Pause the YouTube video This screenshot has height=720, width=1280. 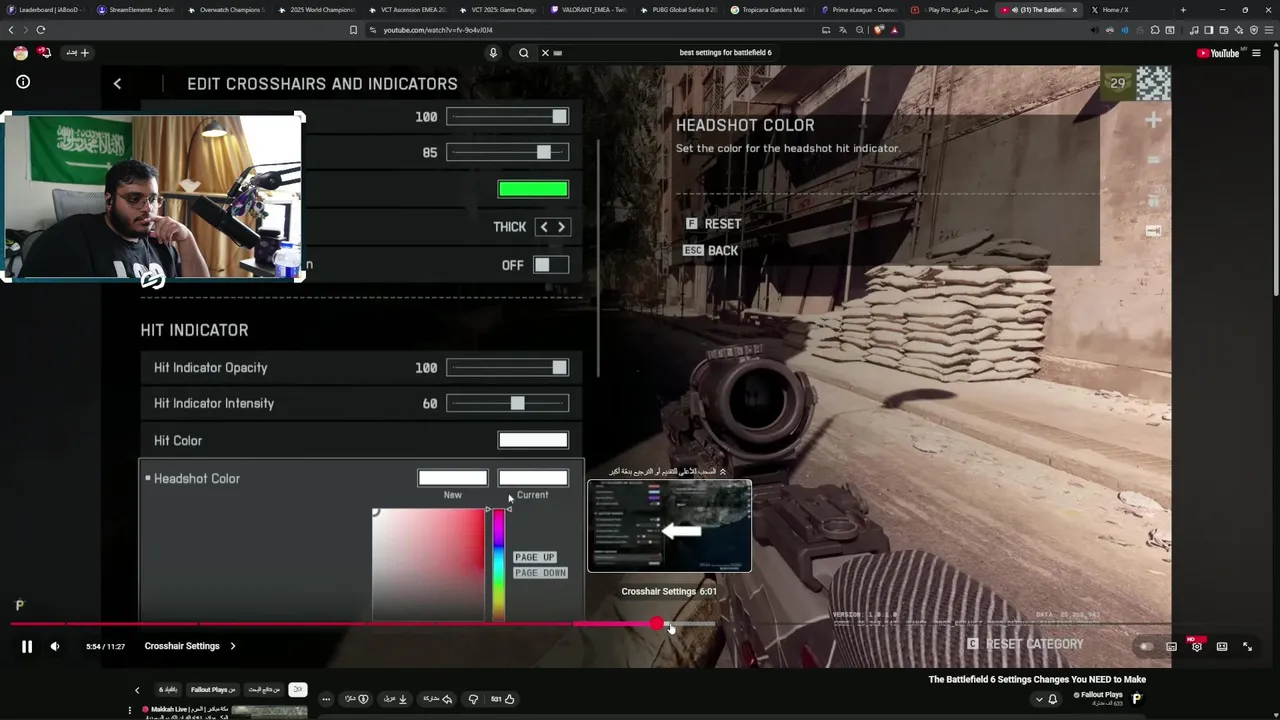point(27,646)
